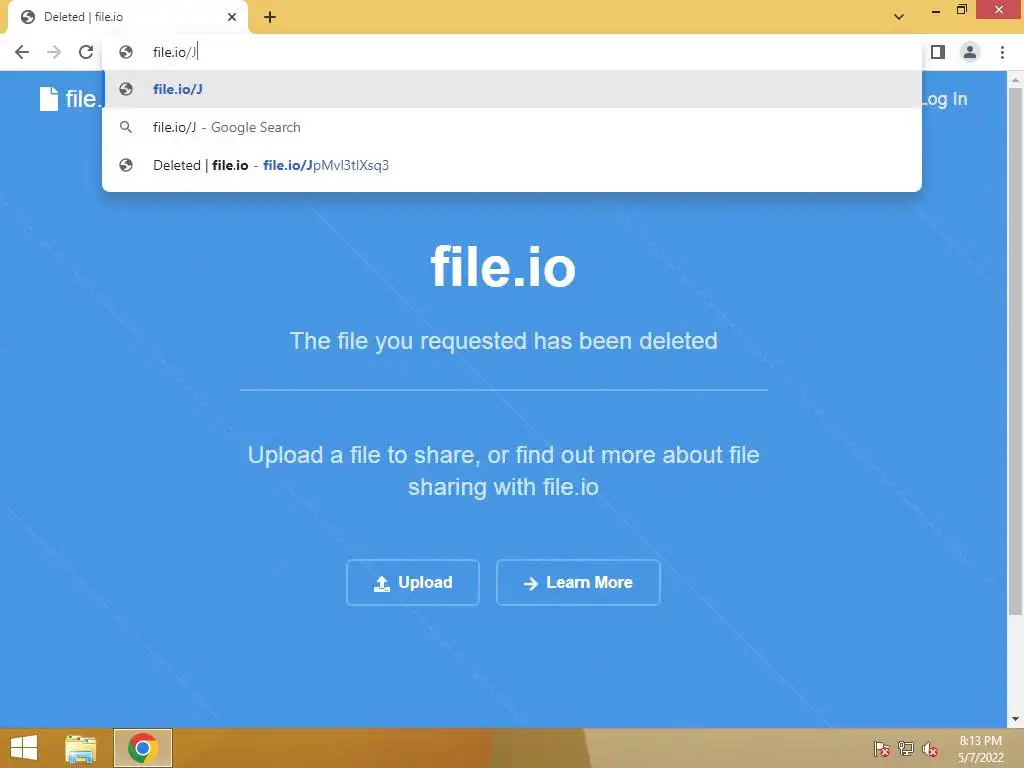Select the file.io/JpMvl3tIXsq3 history suggestion
Viewport: 1024px width, 768px height.
(x=512, y=165)
